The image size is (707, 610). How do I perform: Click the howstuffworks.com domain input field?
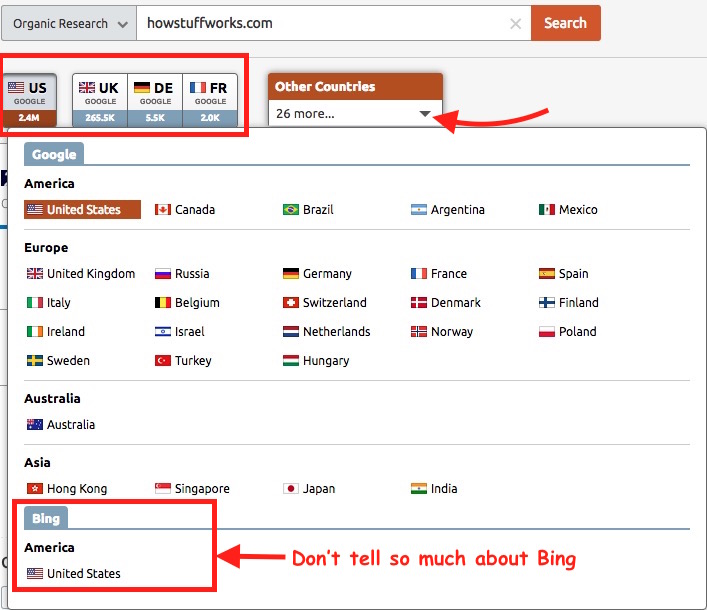[320, 23]
